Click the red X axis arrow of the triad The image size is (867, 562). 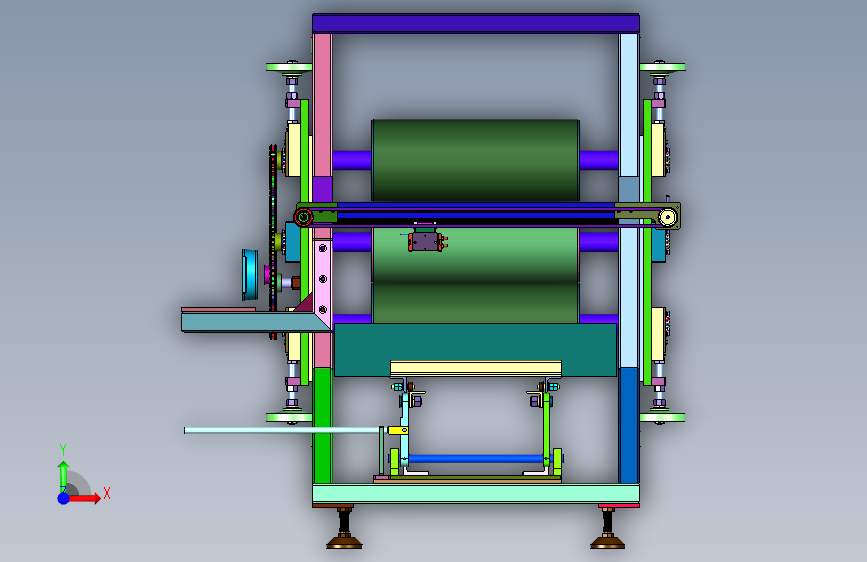point(84,498)
